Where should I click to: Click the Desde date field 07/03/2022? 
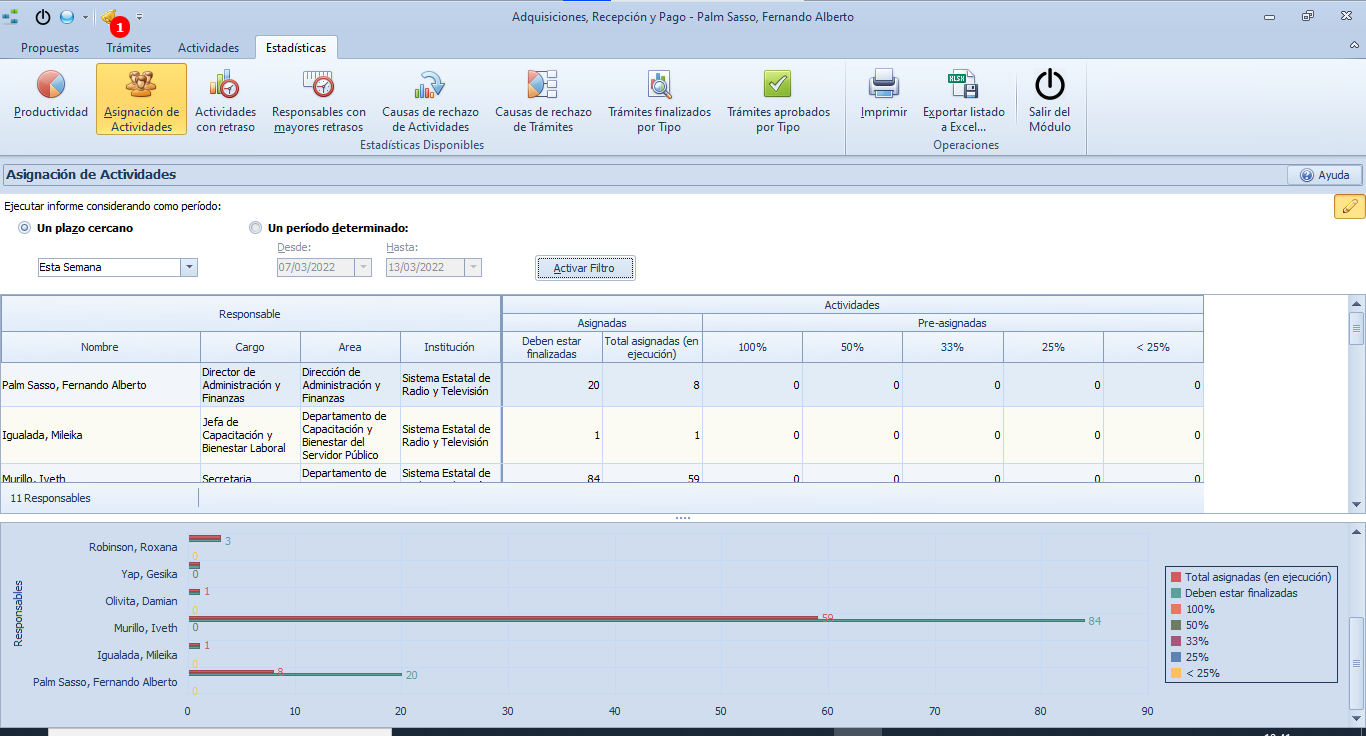click(315, 267)
